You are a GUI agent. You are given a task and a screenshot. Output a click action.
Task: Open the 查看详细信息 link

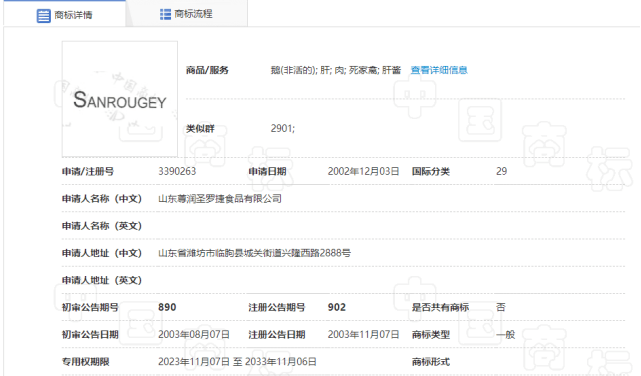(439, 70)
